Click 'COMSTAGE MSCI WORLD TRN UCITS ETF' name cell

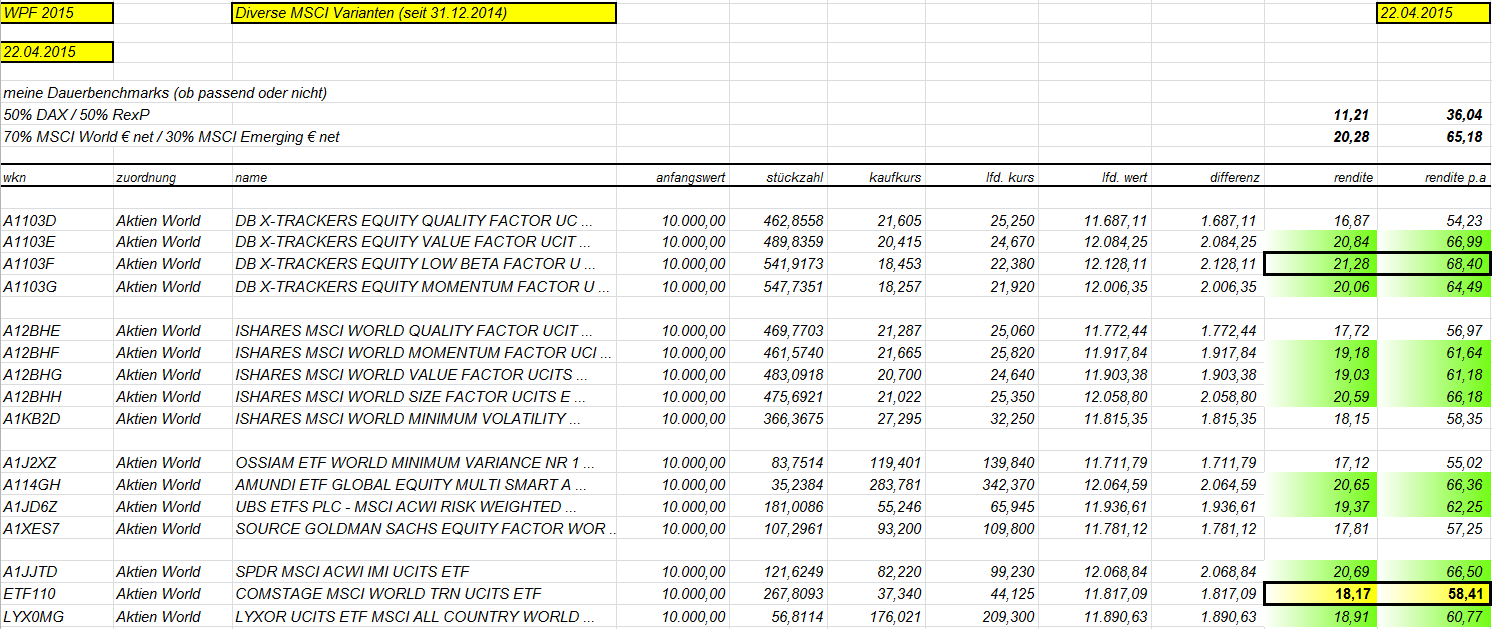tap(388, 594)
